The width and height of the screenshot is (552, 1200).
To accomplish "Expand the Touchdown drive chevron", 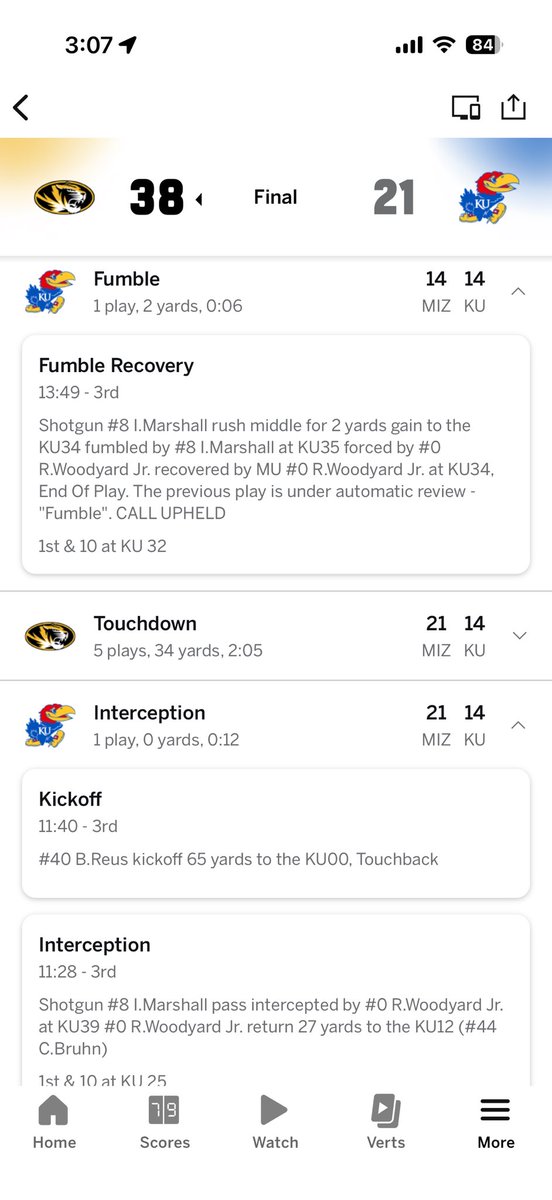I will click(x=518, y=636).
